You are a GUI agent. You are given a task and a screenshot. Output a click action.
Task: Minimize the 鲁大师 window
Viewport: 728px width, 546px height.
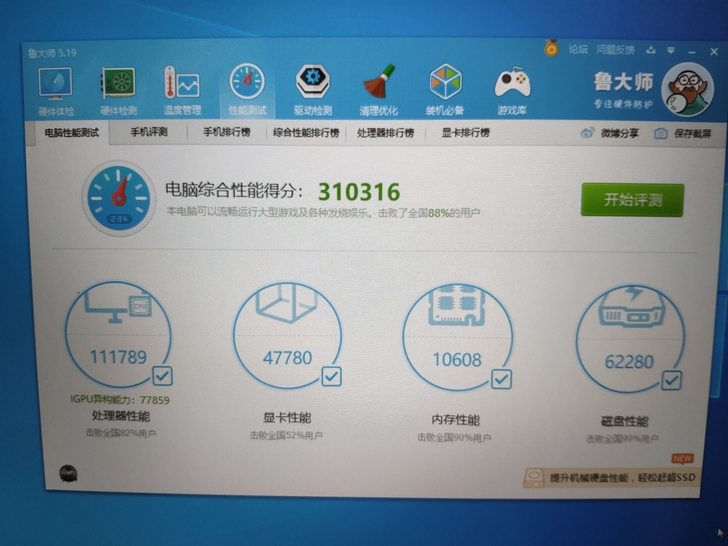click(x=692, y=52)
